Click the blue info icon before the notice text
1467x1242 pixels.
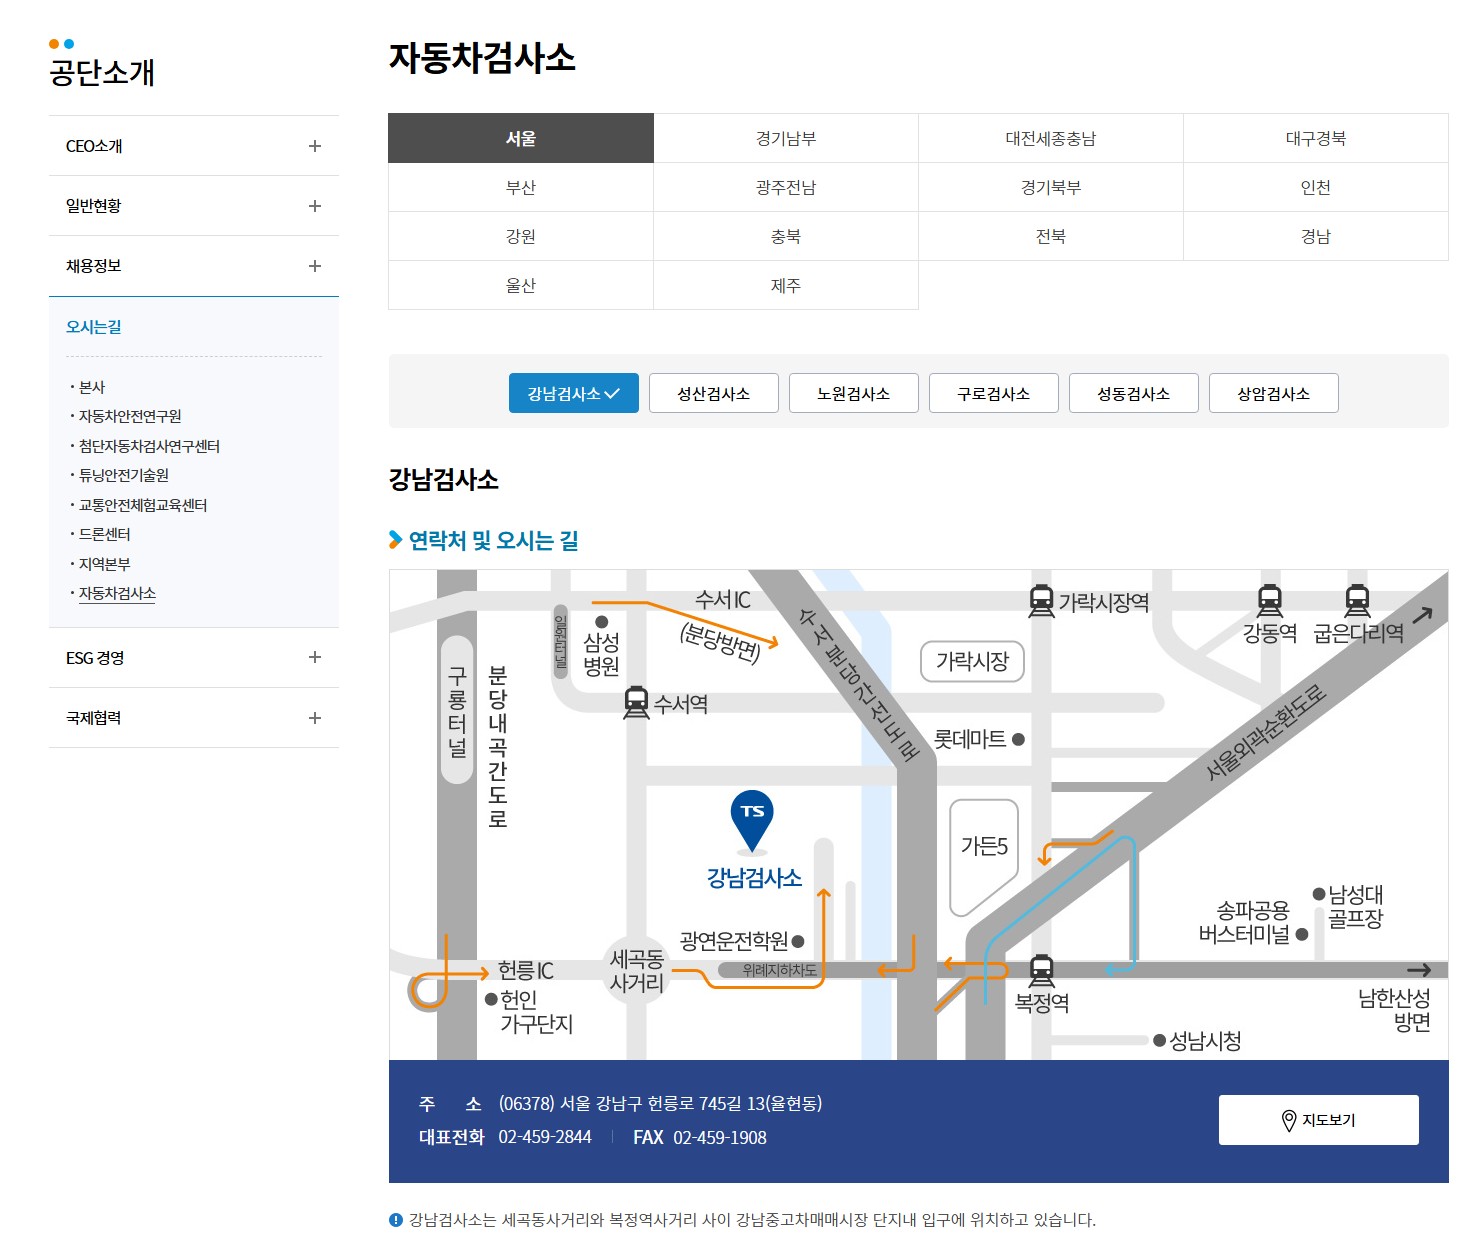coord(395,1219)
